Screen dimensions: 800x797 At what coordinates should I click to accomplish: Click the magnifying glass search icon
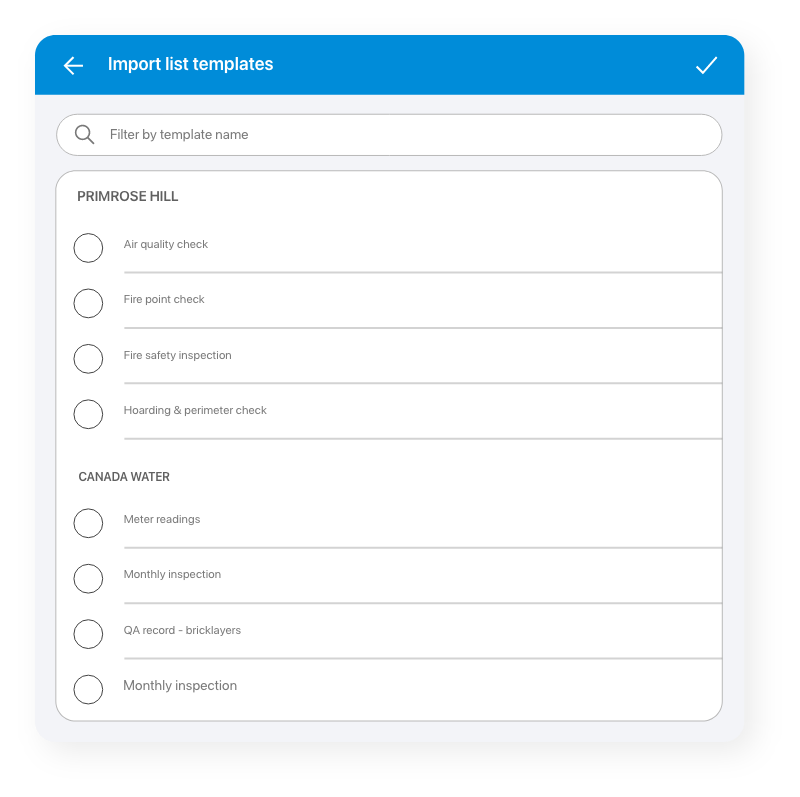(x=85, y=135)
